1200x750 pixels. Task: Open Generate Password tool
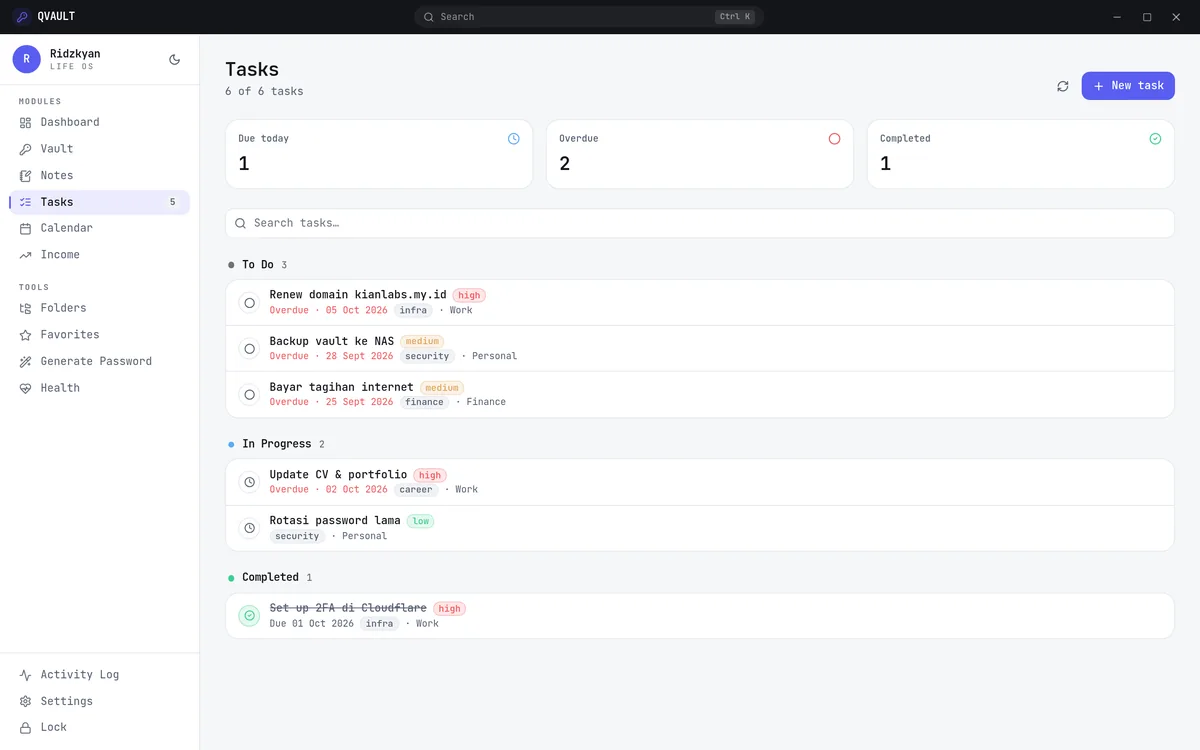click(x=100, y=361)
